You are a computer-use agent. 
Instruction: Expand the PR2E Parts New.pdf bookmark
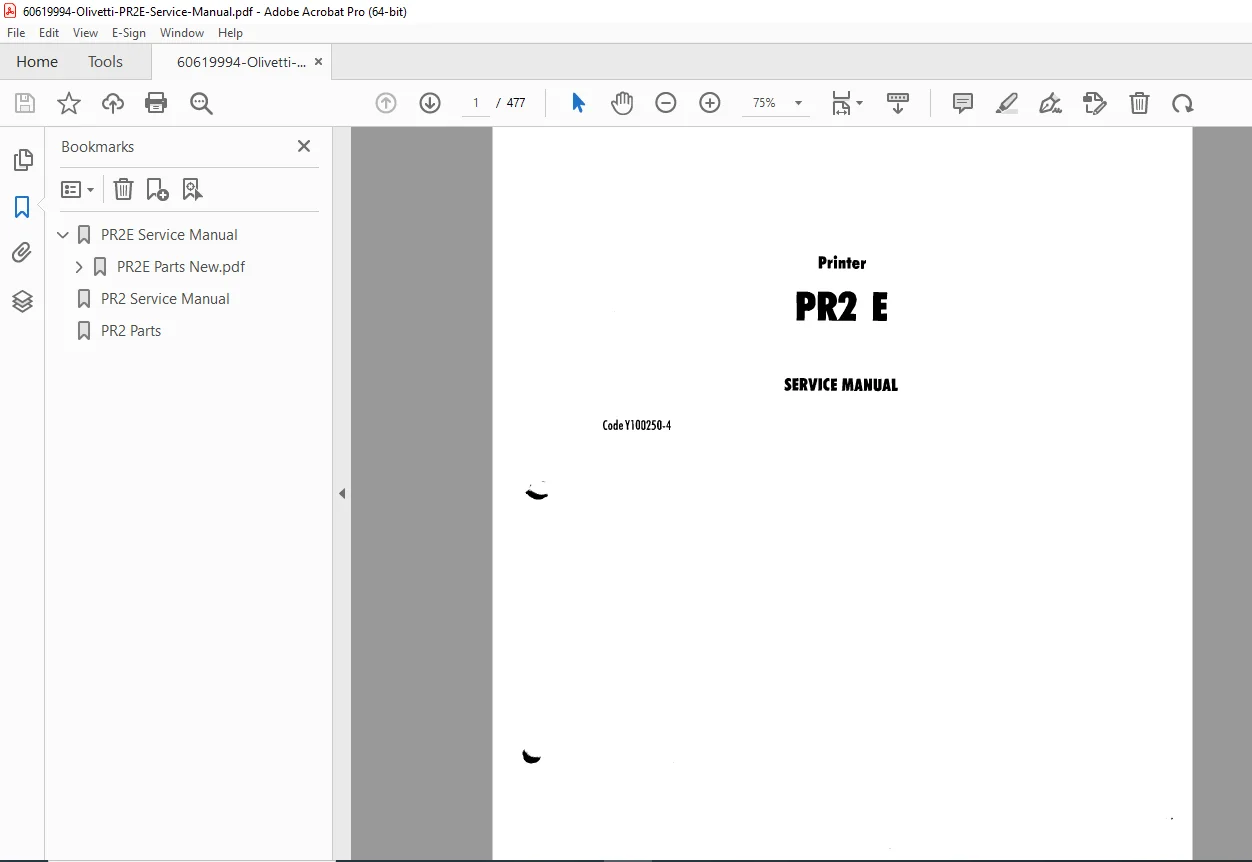(79, 267)
